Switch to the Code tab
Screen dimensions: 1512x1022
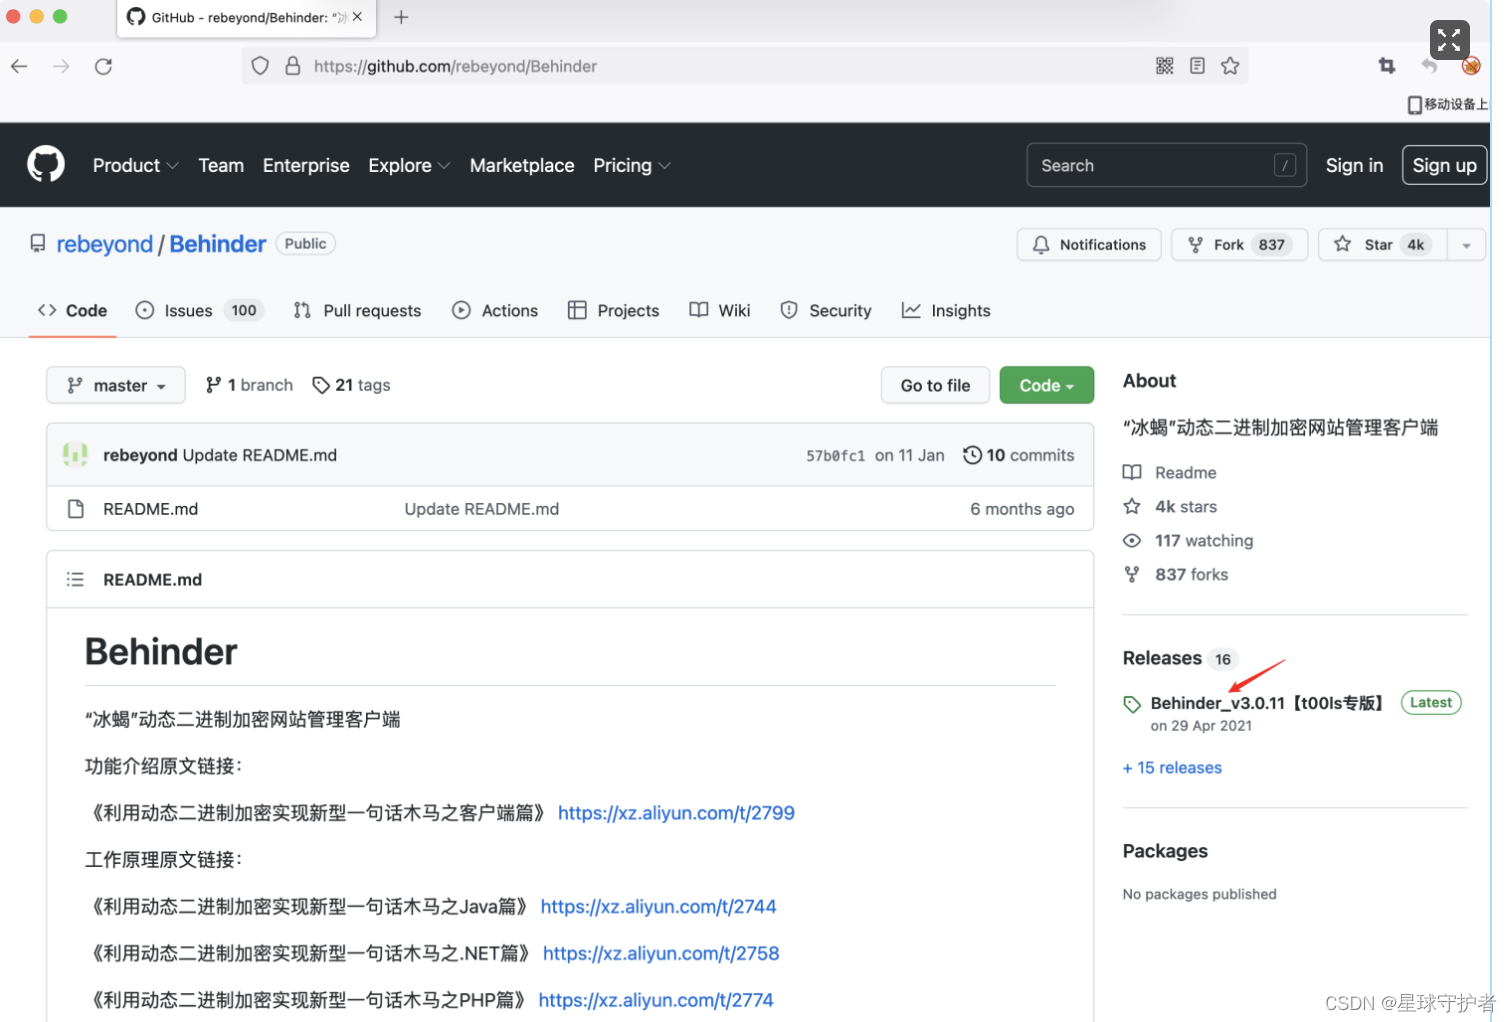click(x=72, y=310)
